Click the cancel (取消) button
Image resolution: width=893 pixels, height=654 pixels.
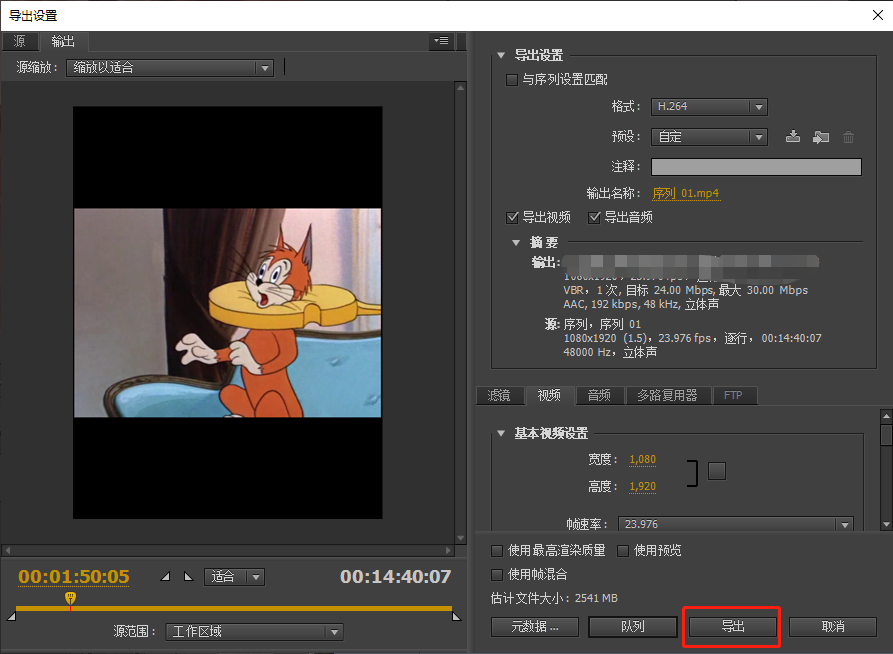(x=833, y=627)
